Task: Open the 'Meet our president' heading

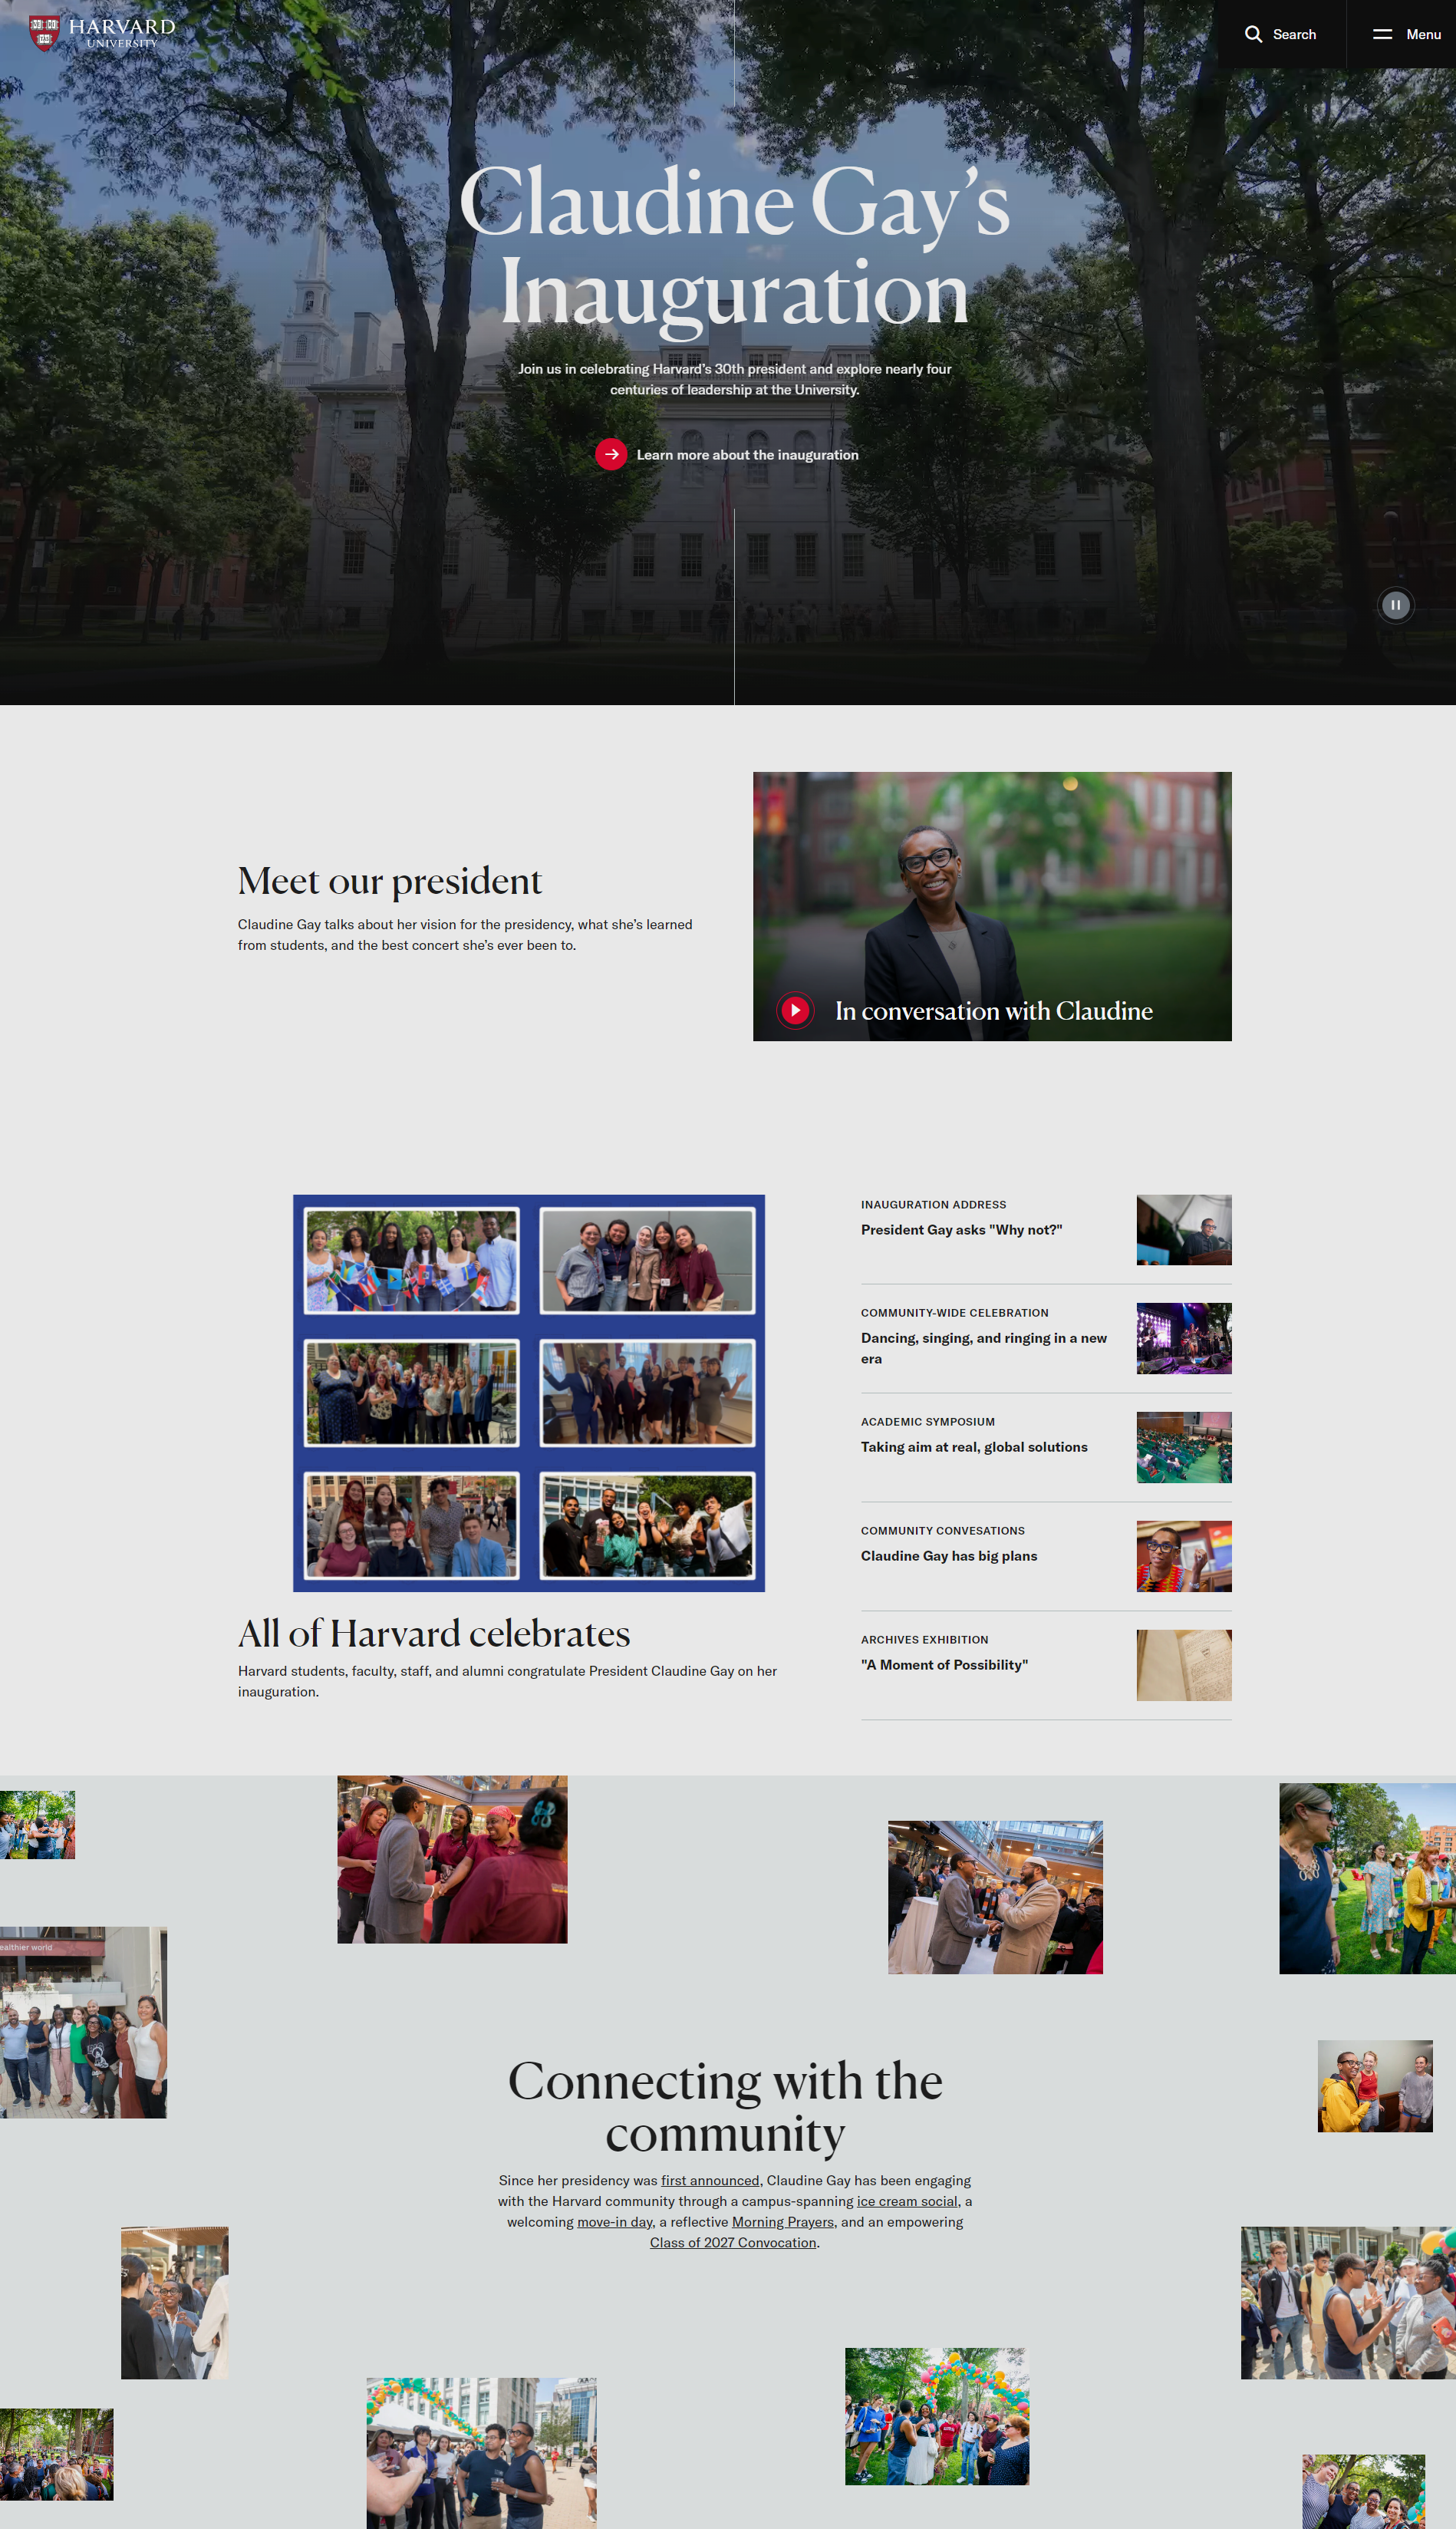Action: pos(389,881)
